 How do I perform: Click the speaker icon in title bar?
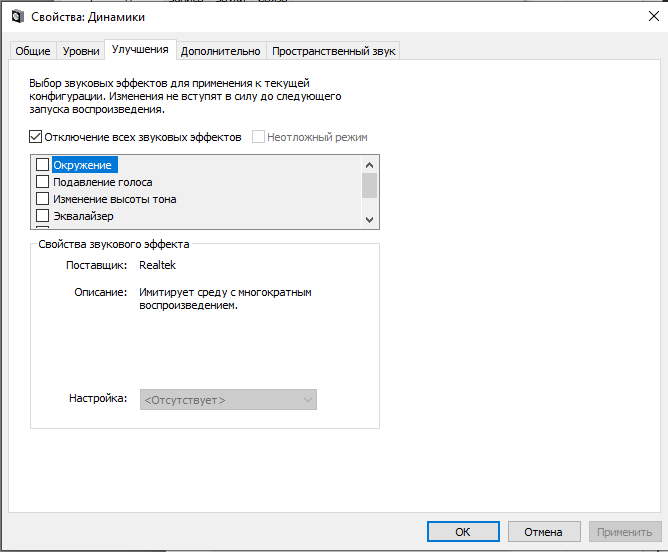17,17
